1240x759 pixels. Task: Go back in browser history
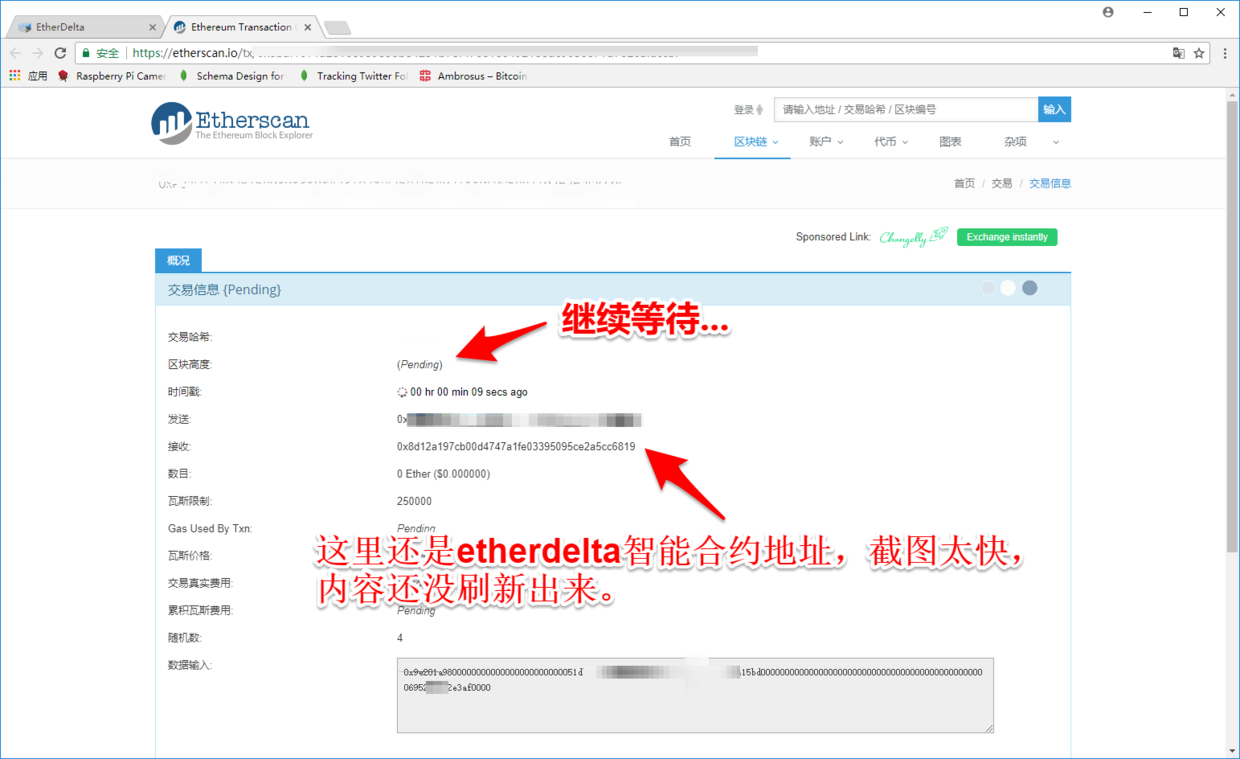click(16, 53)
